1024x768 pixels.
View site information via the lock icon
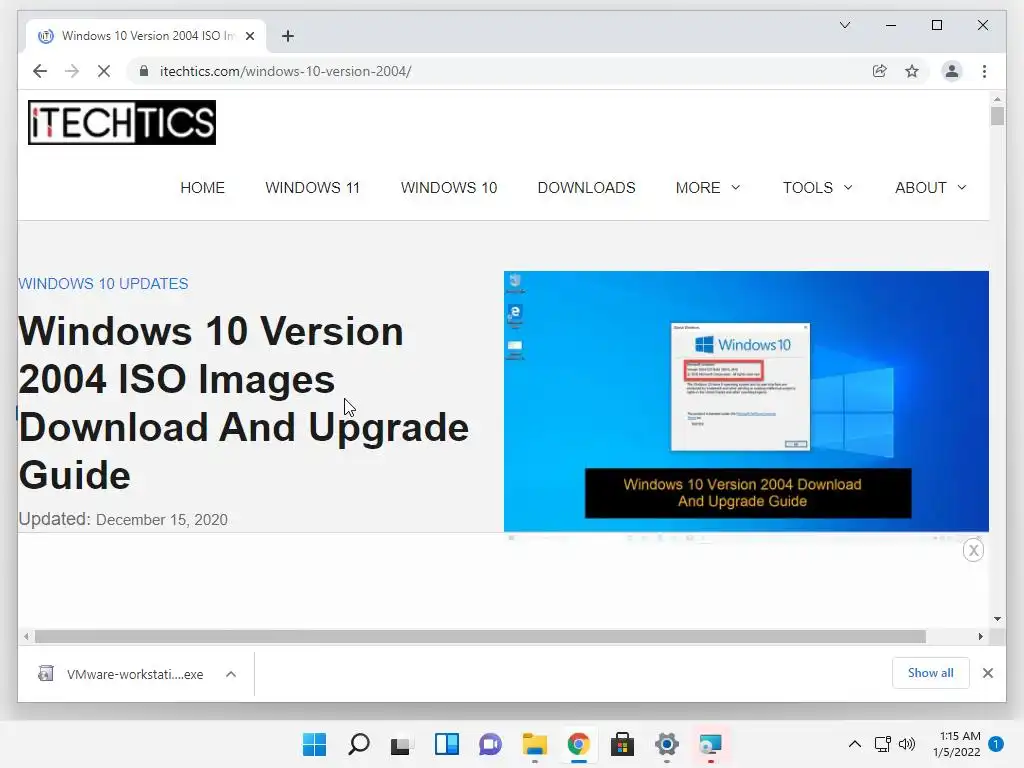tap(144, 71)
